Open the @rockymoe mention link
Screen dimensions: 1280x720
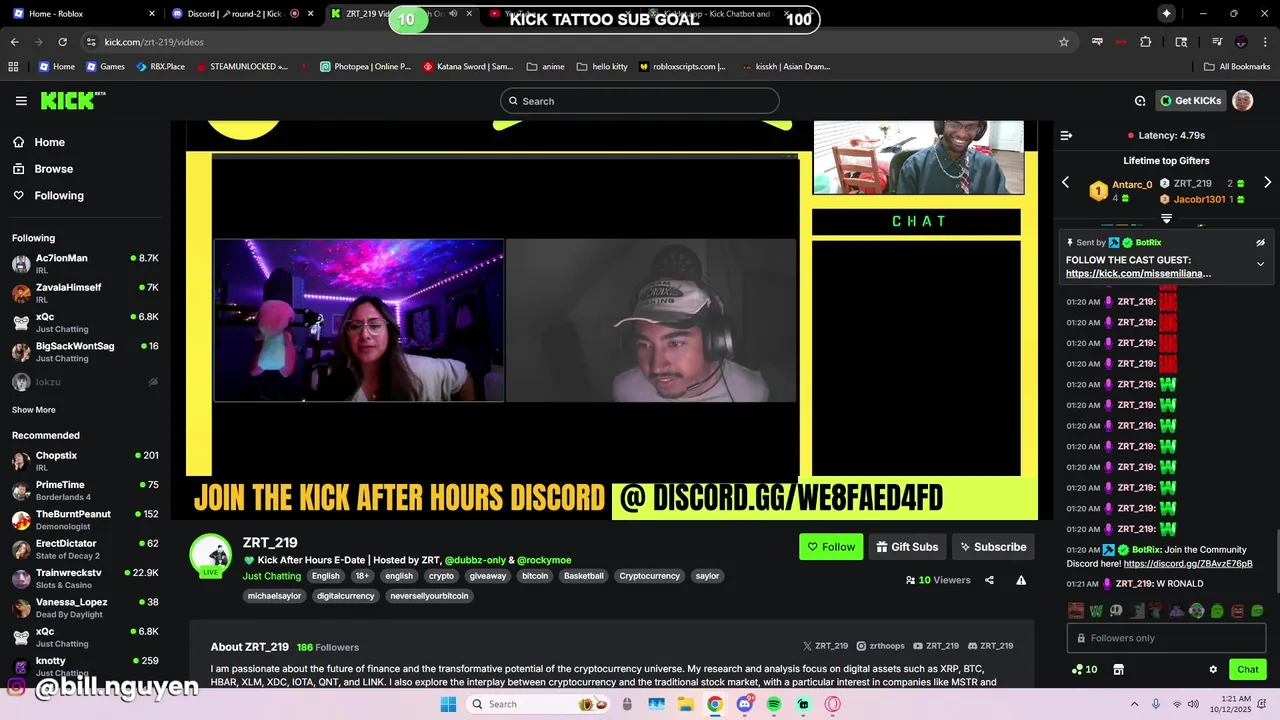(x=544, y=560)
